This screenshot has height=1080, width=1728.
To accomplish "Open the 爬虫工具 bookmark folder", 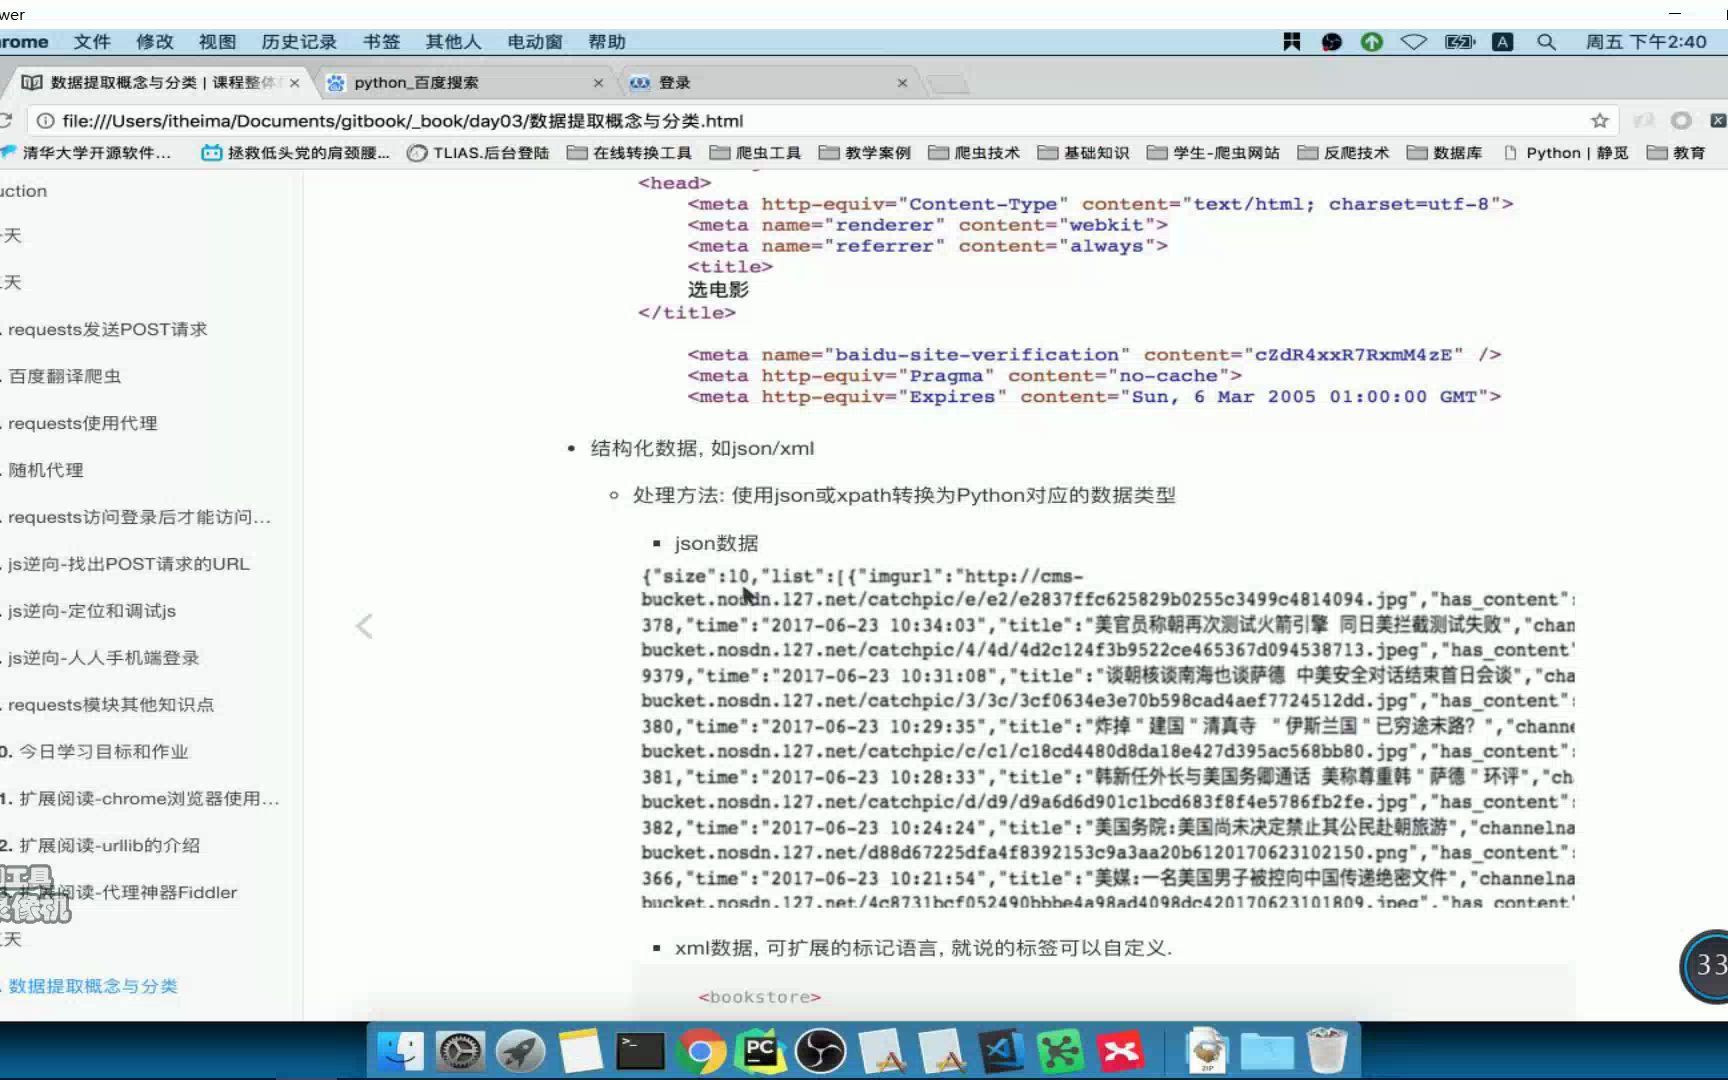I will [x=756, y=153].
